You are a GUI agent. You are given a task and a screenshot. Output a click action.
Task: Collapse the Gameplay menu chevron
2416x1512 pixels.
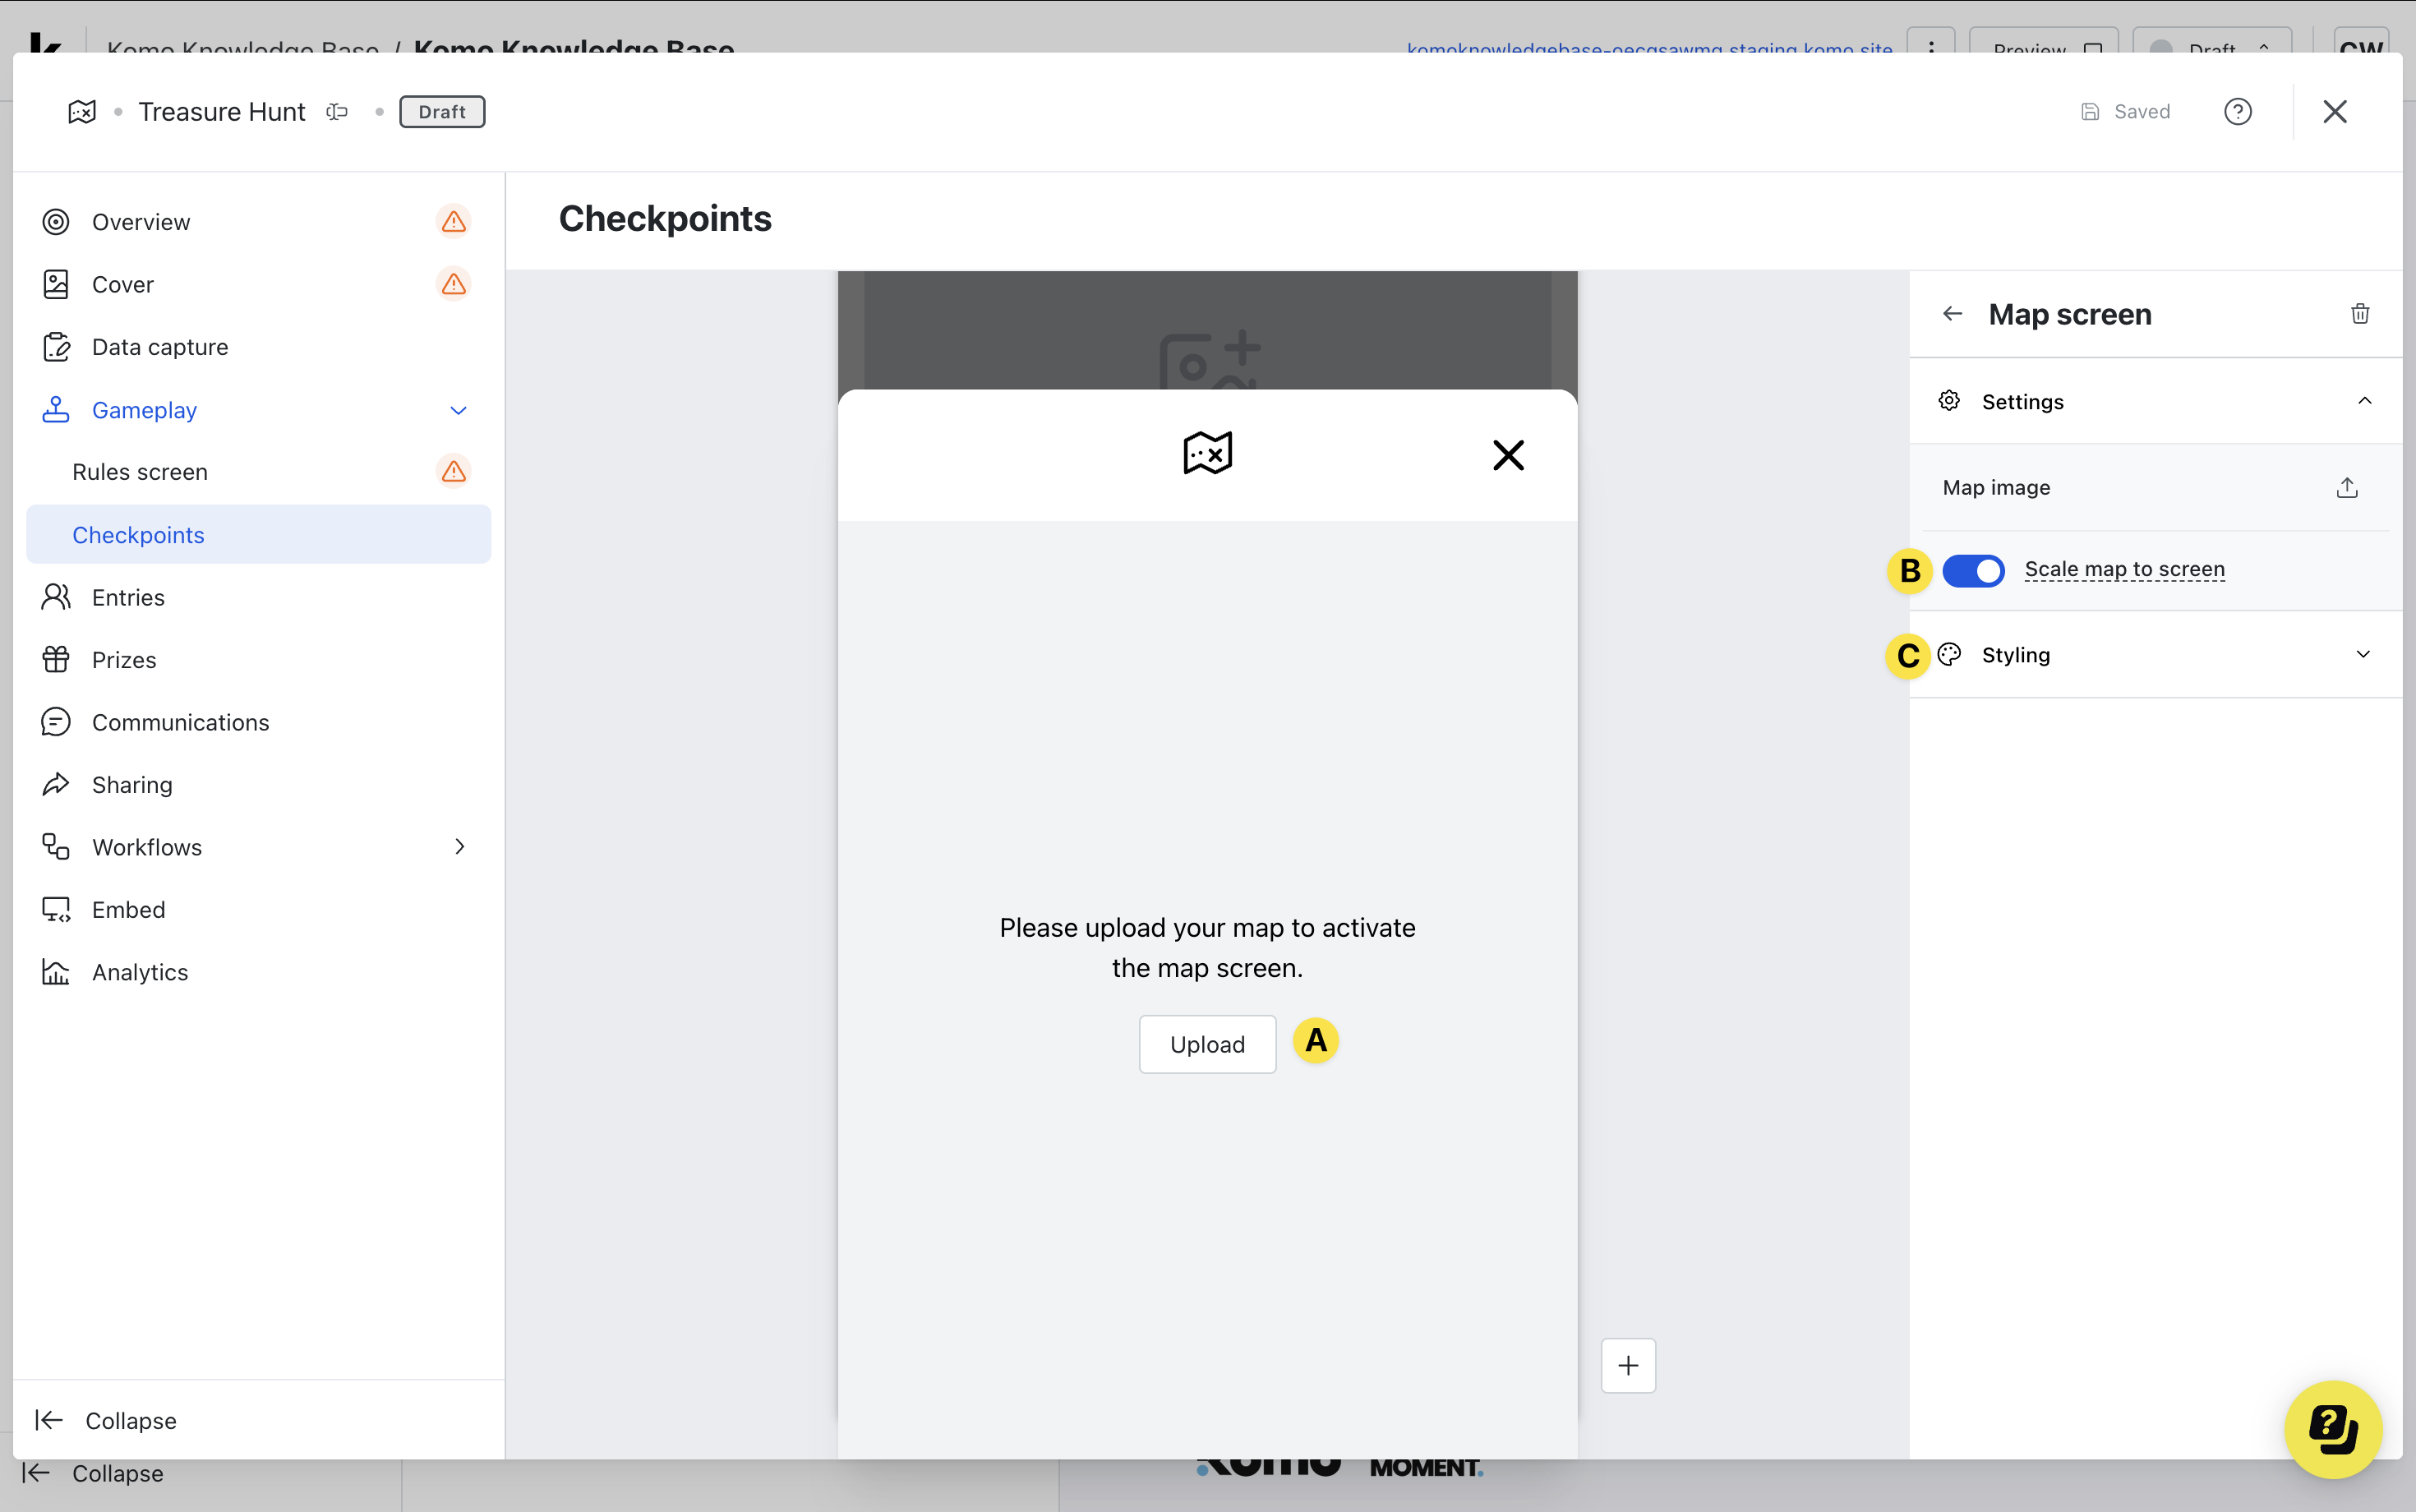(x=458, y=410)
